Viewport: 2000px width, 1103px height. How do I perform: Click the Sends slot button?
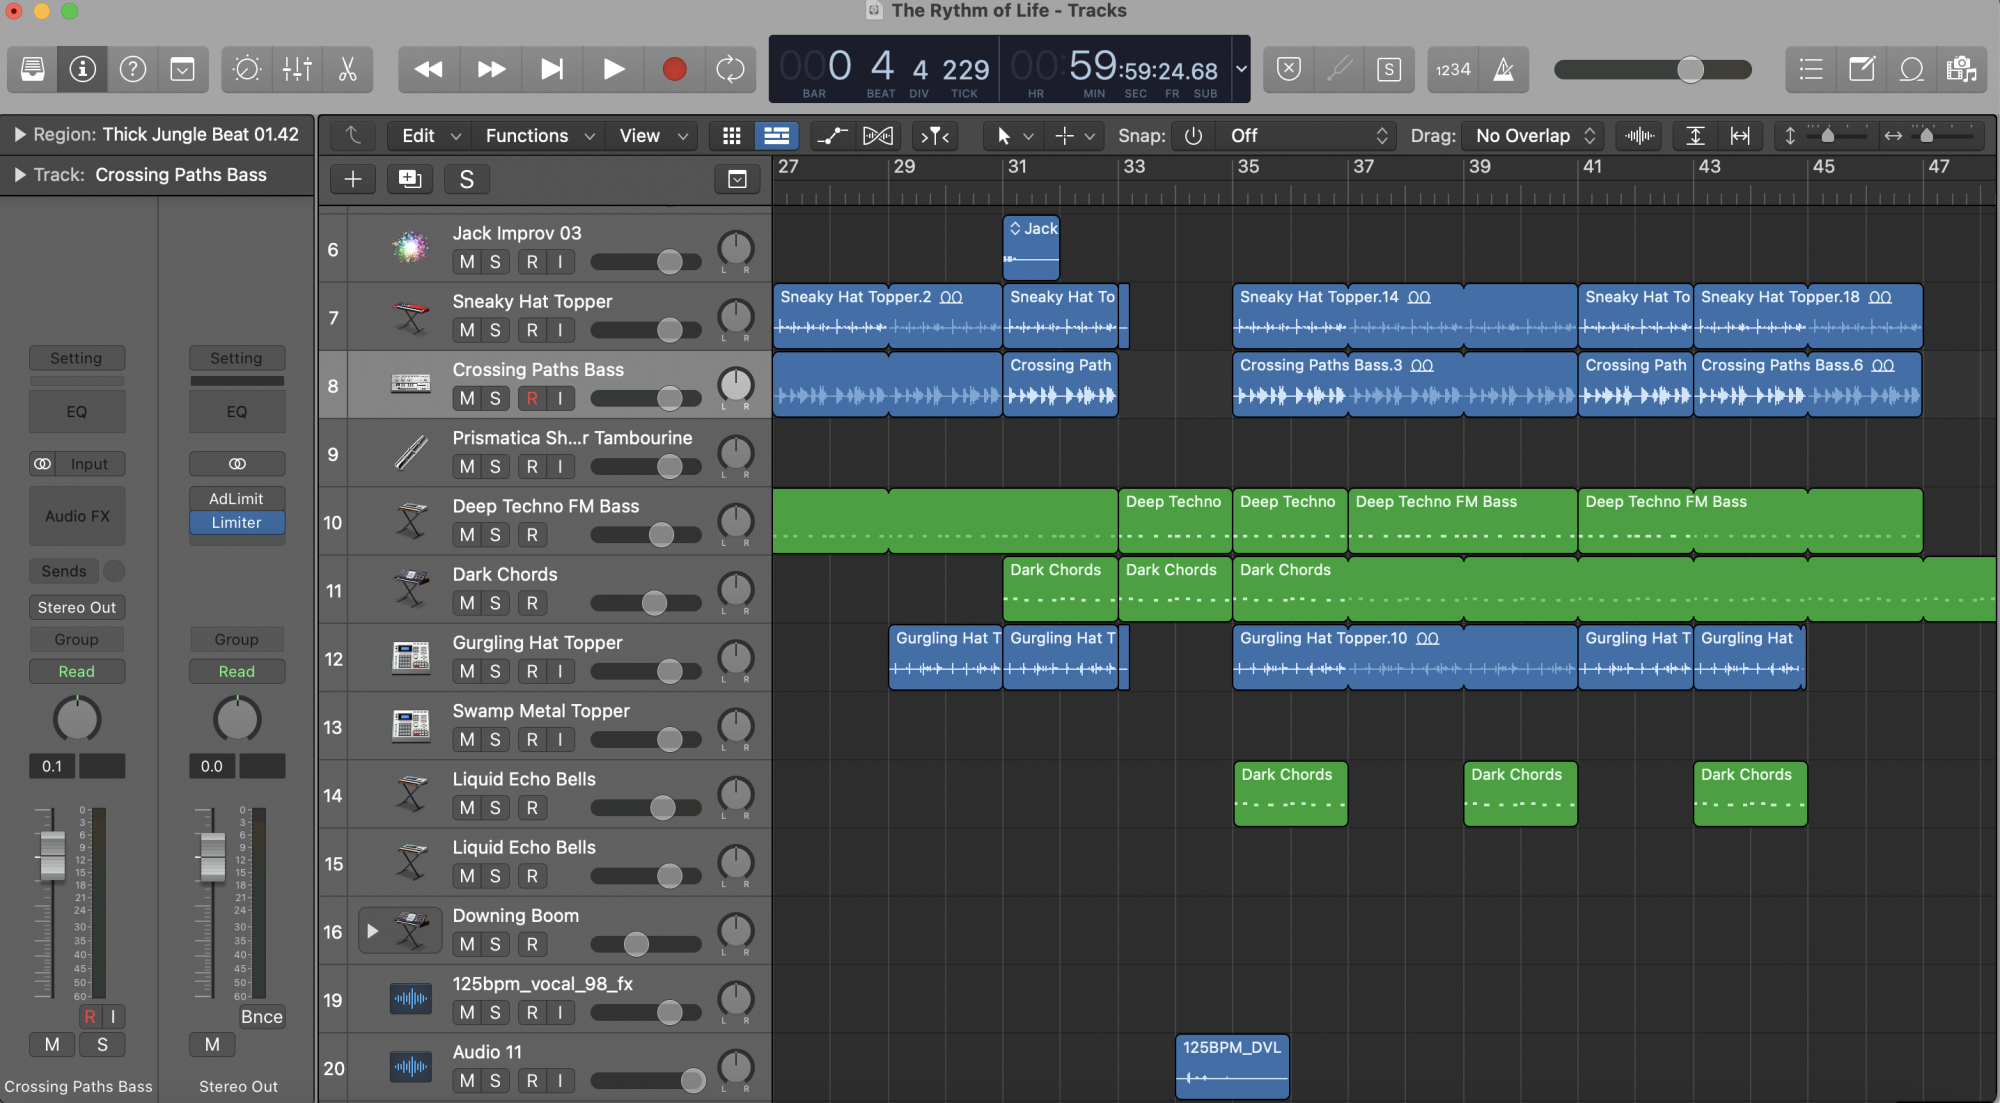coord(64,571)
